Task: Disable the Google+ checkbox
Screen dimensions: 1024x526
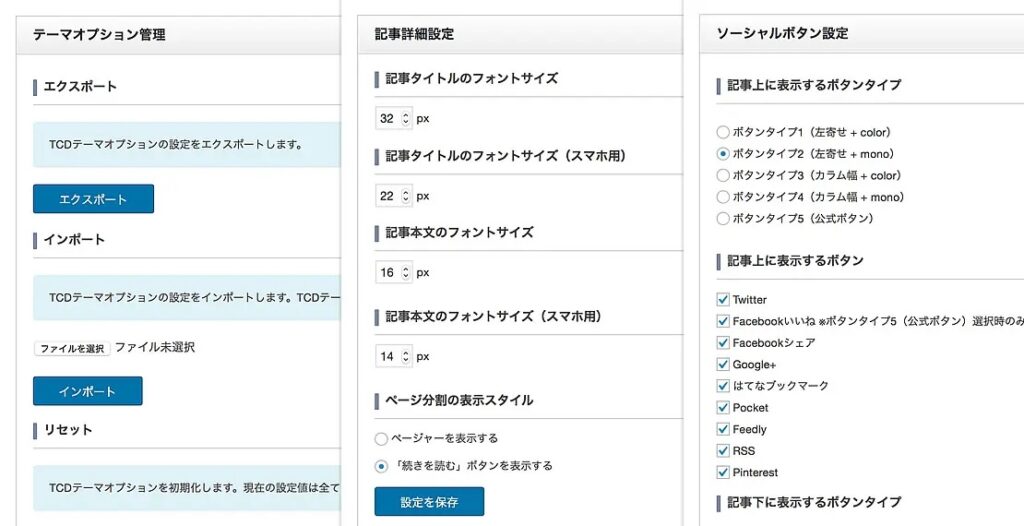Action: point(722,364)
